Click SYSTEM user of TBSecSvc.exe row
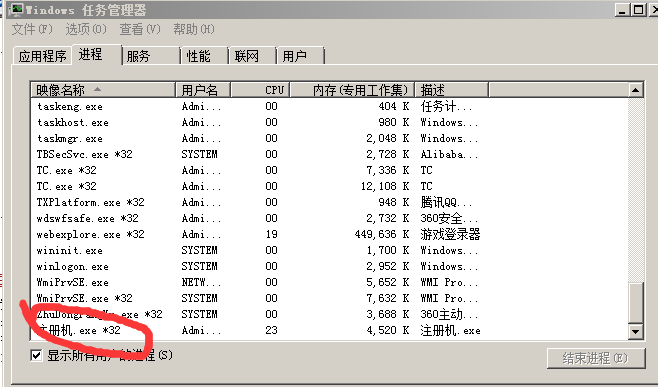The width and height of the screenshot is (658, 387). [x=199, y=154]
